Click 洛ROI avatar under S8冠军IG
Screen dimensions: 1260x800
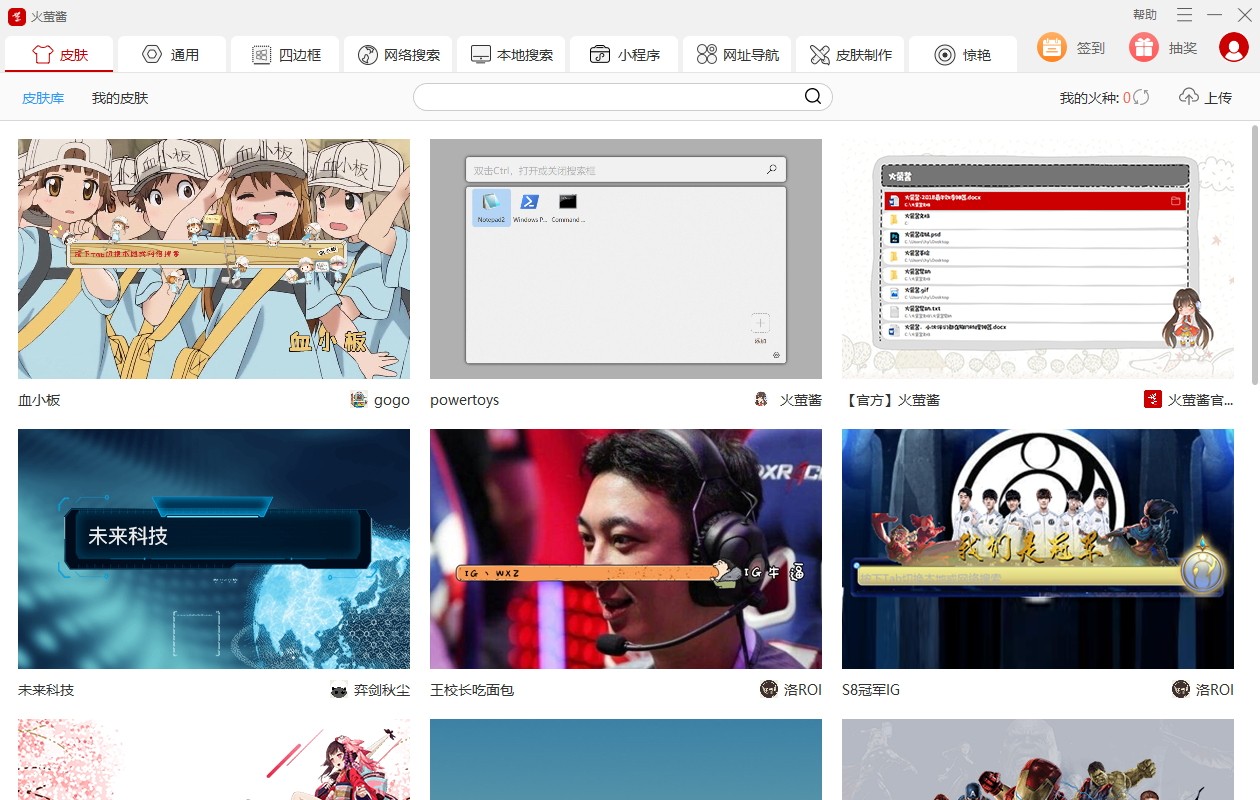click(1181, 689)
